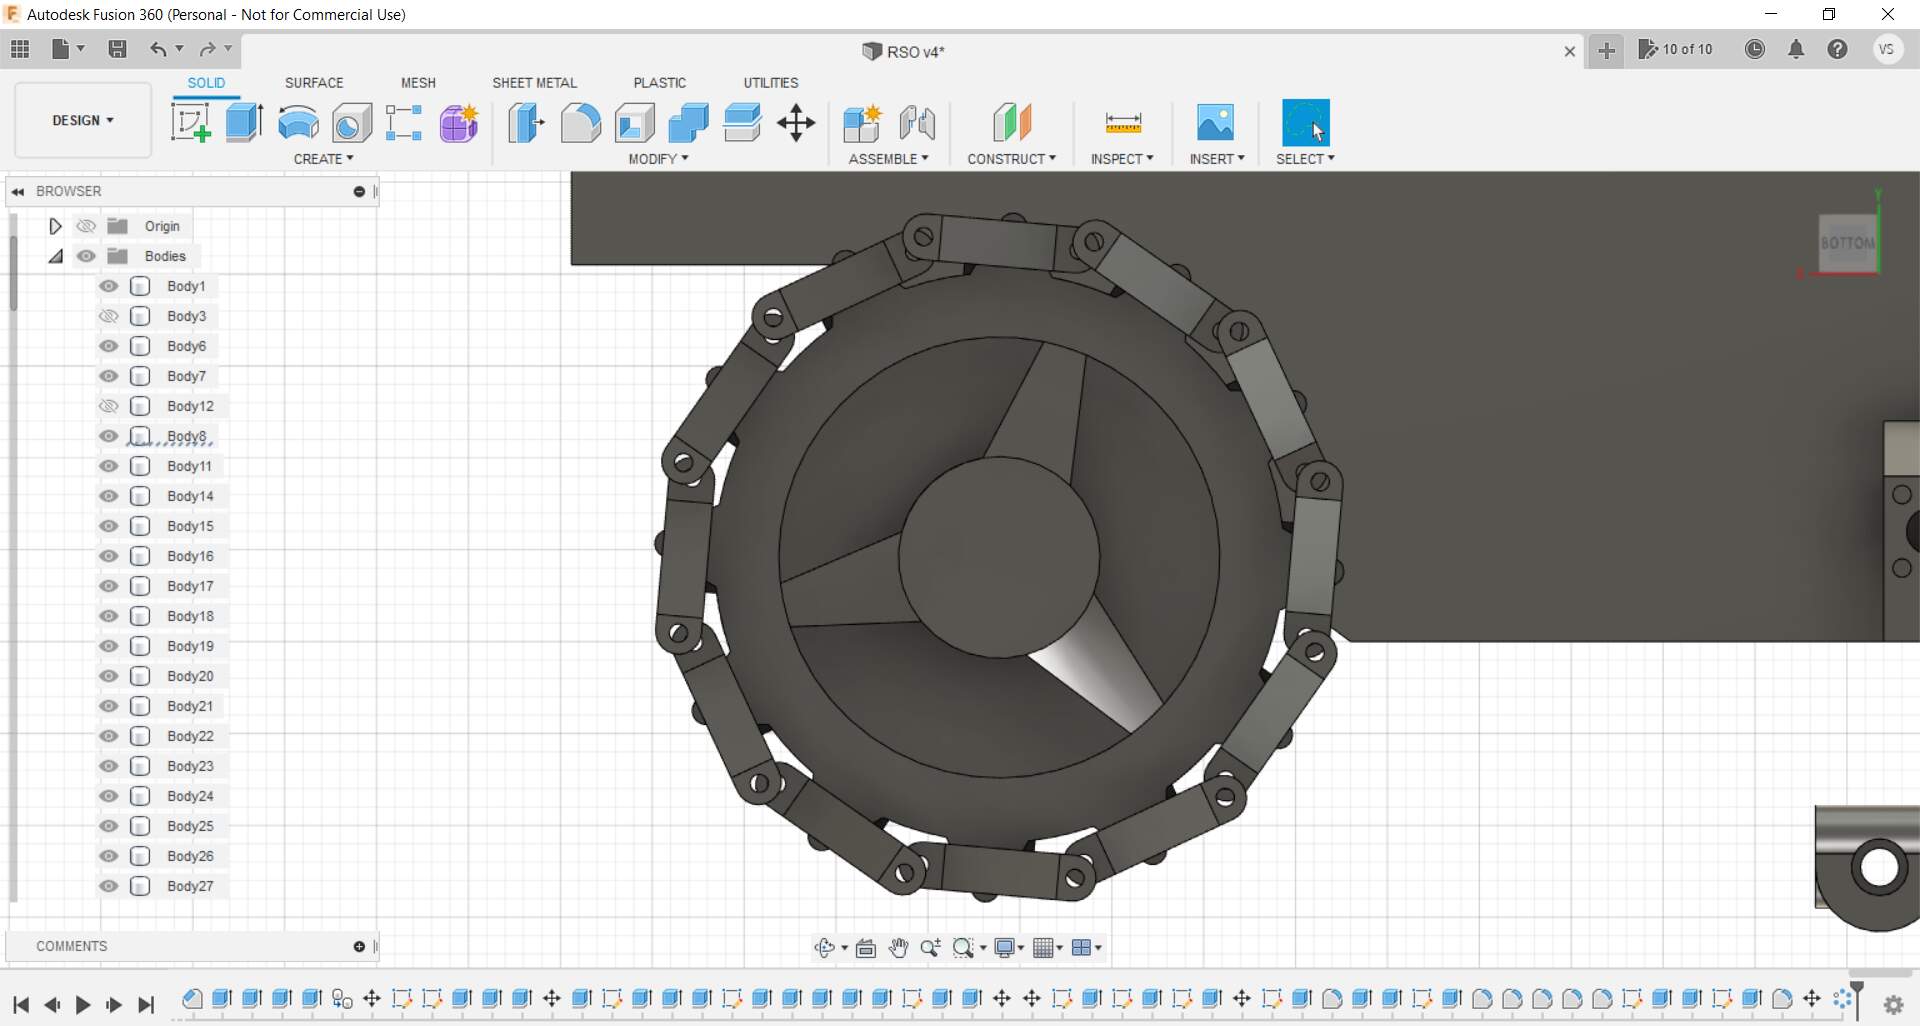
Task: Choose the Revolve tool icon
Action: [298, 123]
